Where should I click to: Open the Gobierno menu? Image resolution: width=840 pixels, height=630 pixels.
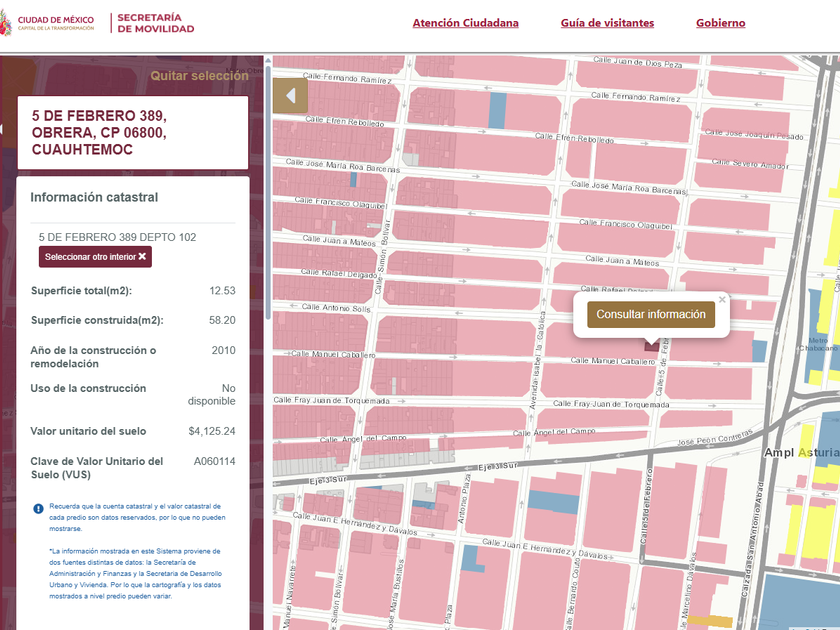pos(720,23)
